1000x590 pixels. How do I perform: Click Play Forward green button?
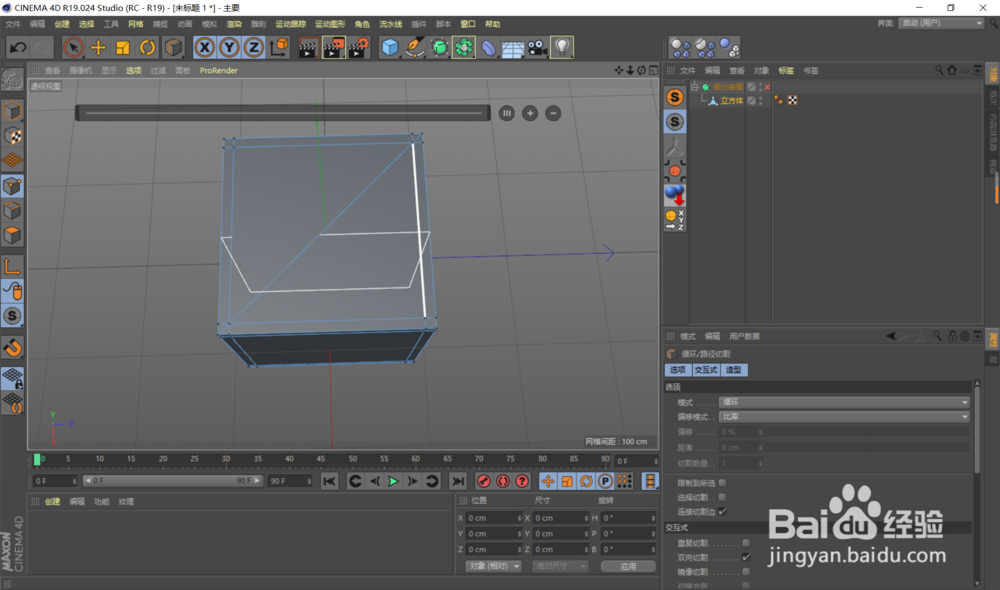393,482
